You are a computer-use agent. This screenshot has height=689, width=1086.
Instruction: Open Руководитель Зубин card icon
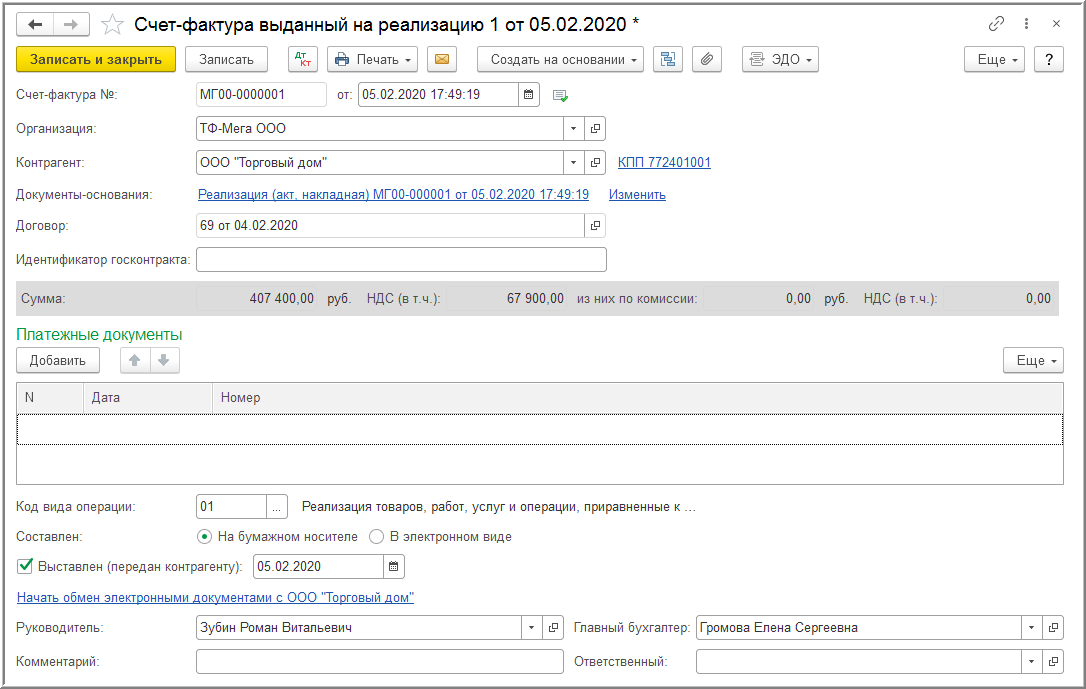pos(553,627)
